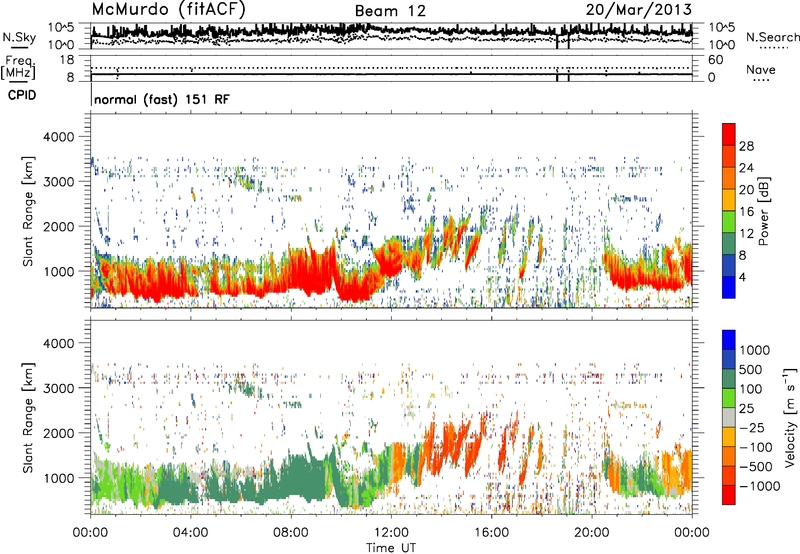The height and width of the screenshot is (554, 800).
Task: Click the 'normal (fast) 151 RF' text
Action: [162, 99]
